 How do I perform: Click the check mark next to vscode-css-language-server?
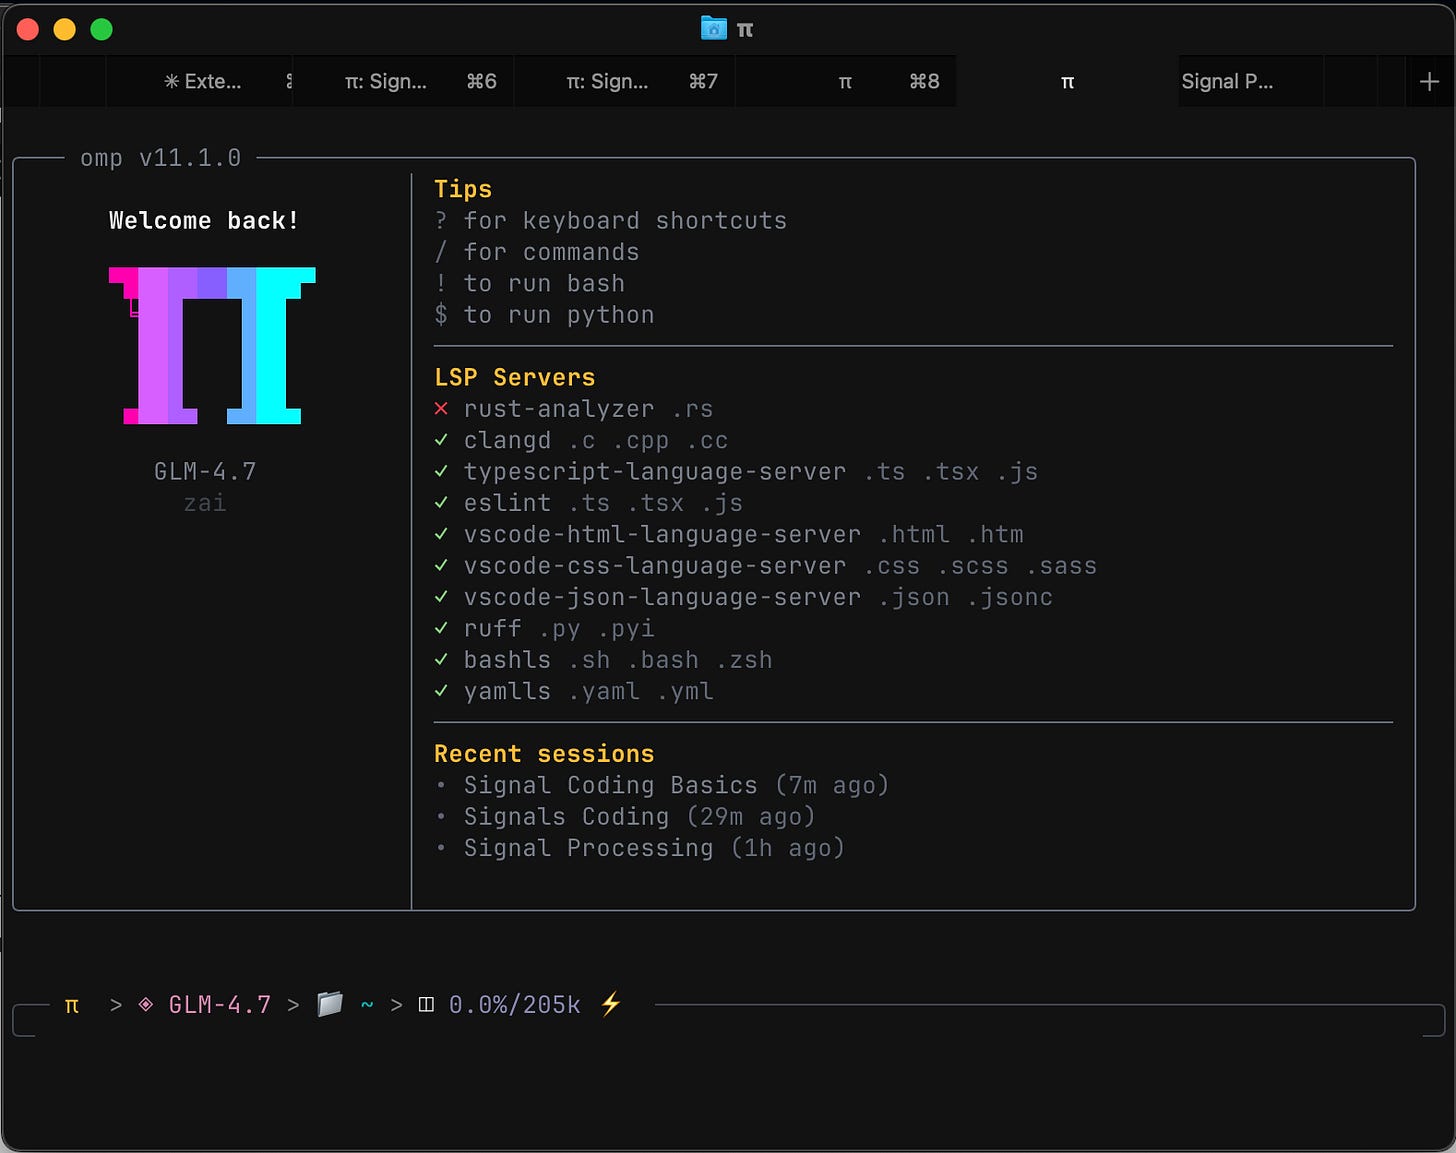point(441,566)
